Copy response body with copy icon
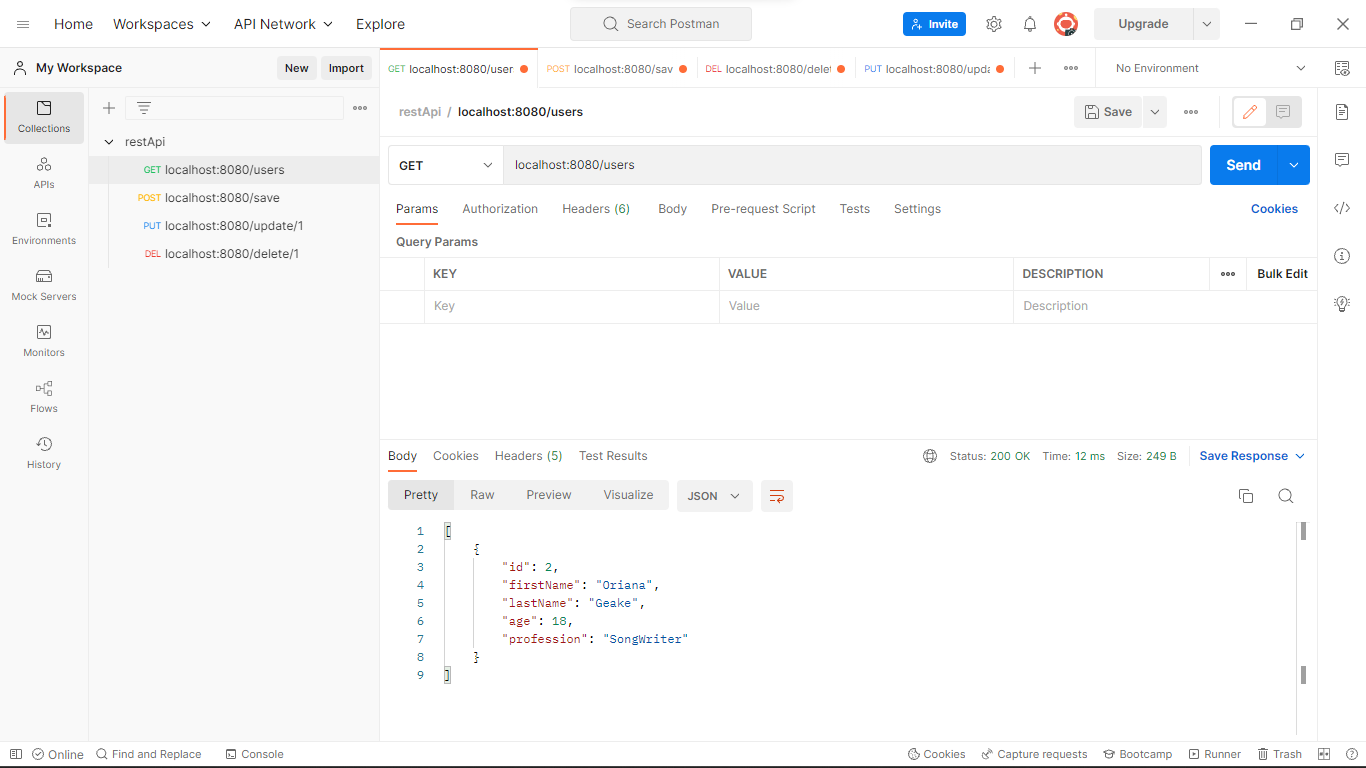This screenshot has width=1366, height=768. click(1246, 496)
